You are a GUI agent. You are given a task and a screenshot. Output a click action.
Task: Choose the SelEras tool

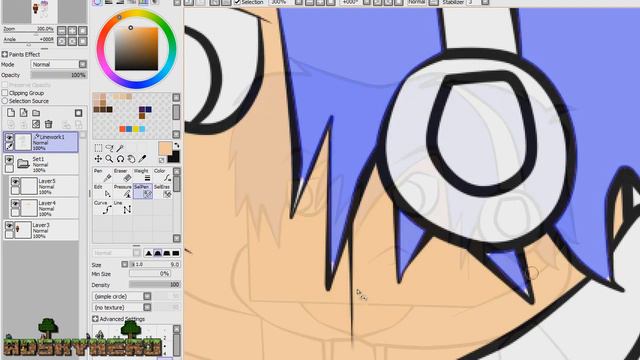coord(163,191)
